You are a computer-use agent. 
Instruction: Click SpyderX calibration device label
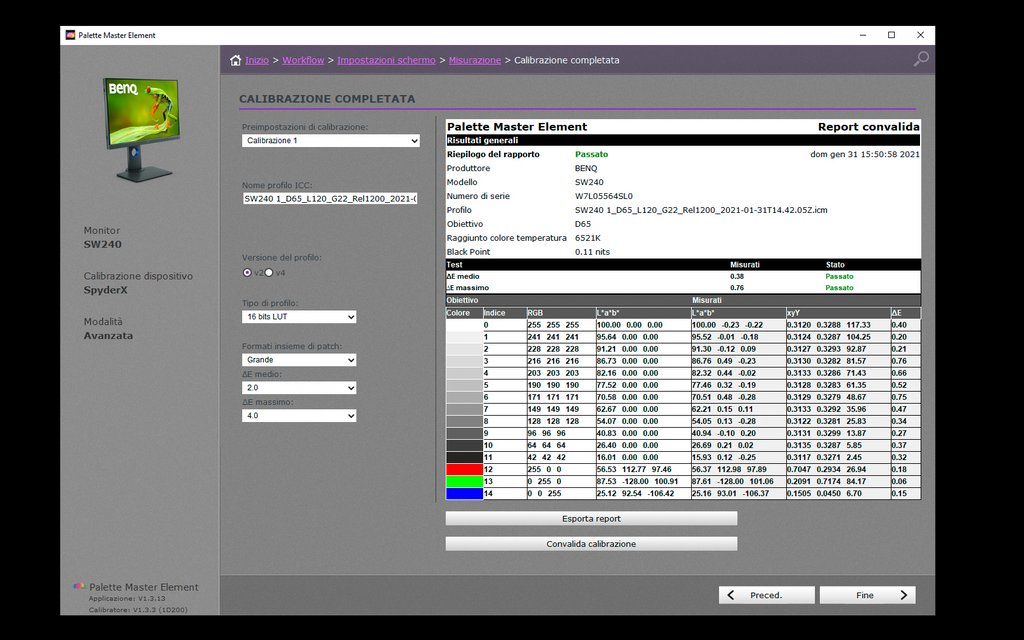click(x=105, y=290)
